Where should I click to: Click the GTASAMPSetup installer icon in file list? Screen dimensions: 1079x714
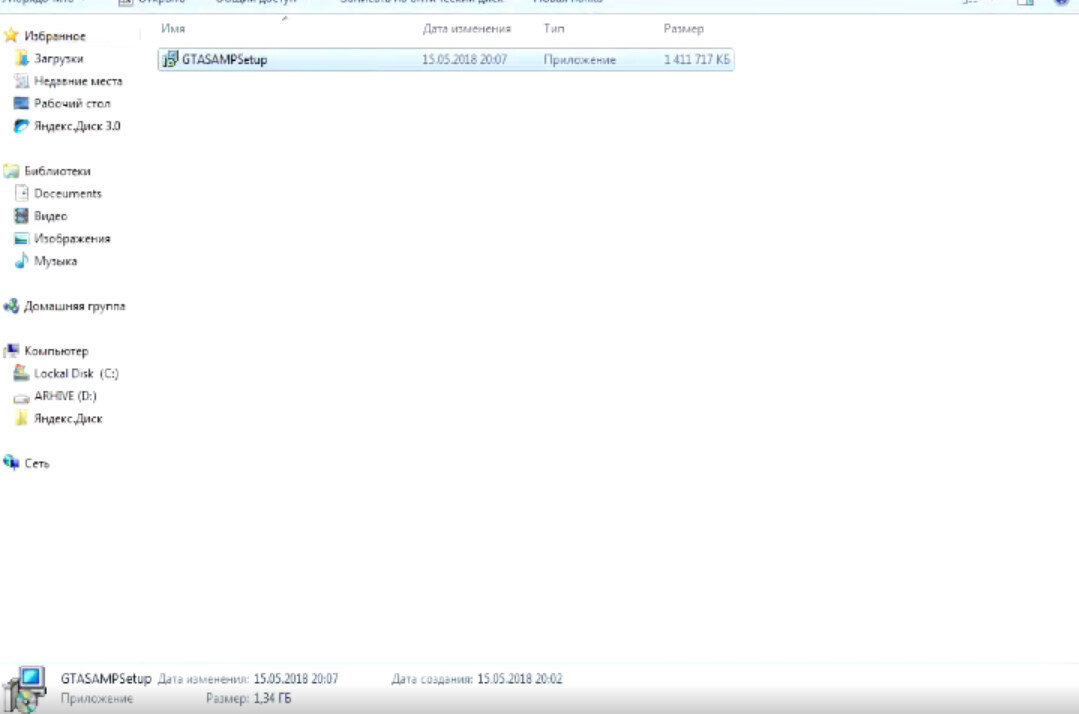click(x=169, y=60)
